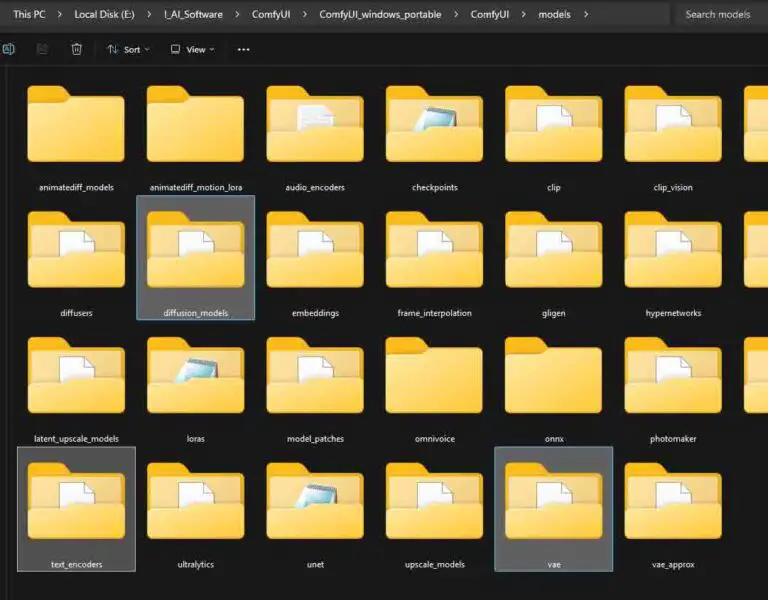The image size is (768, 600).
Task: Go to I_AI_Software in address bar
Action: pos(193,15)
